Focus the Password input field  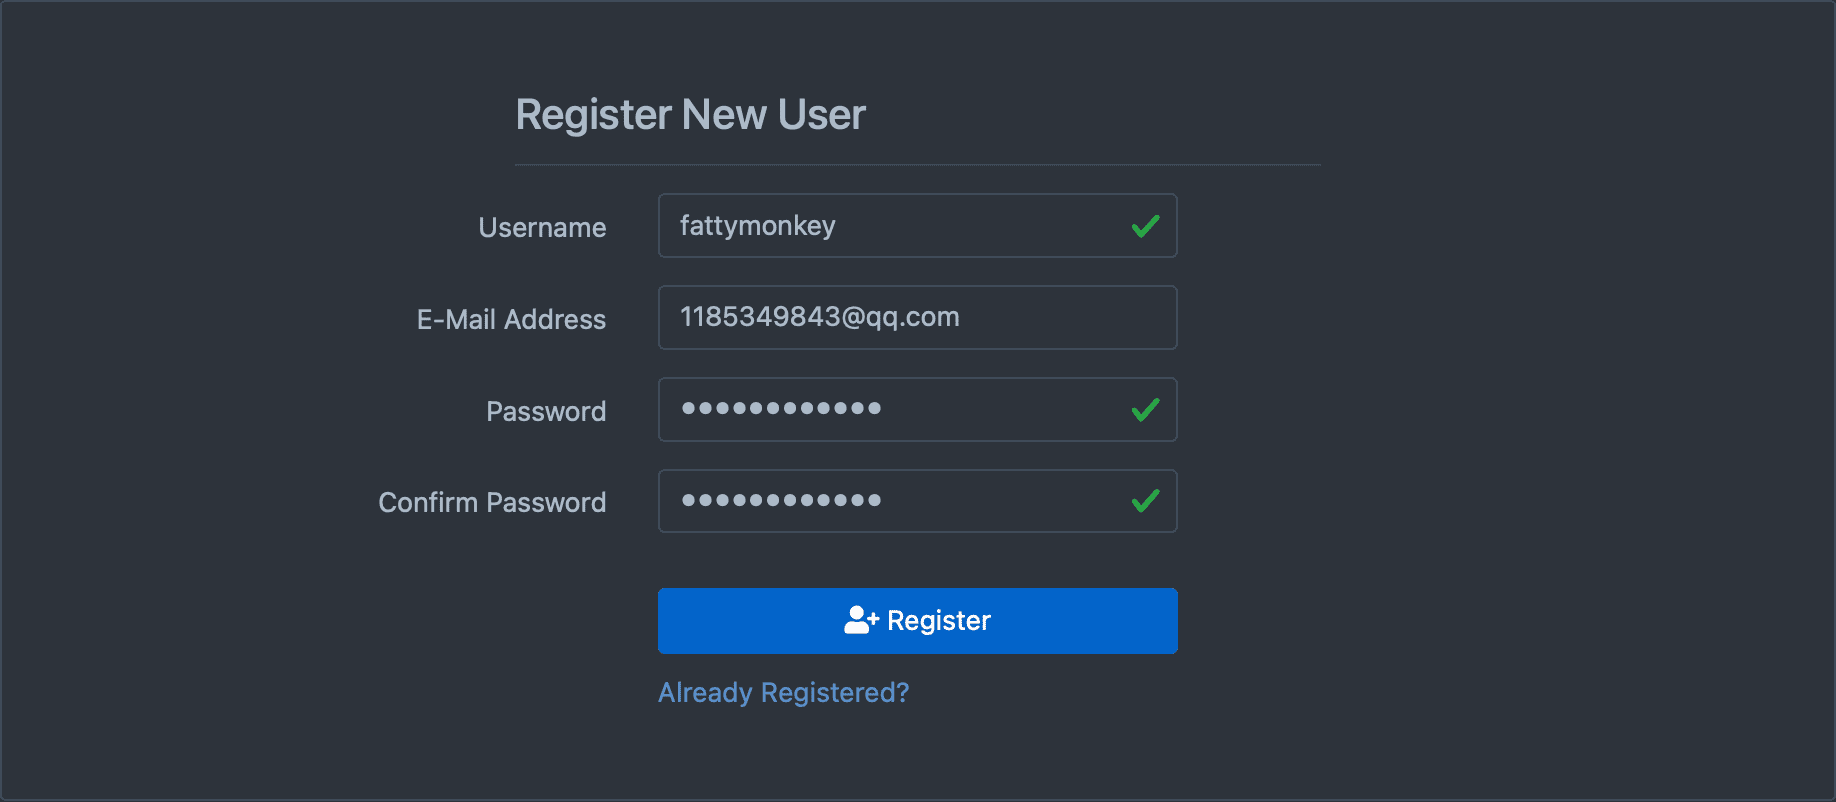(917, 409)
